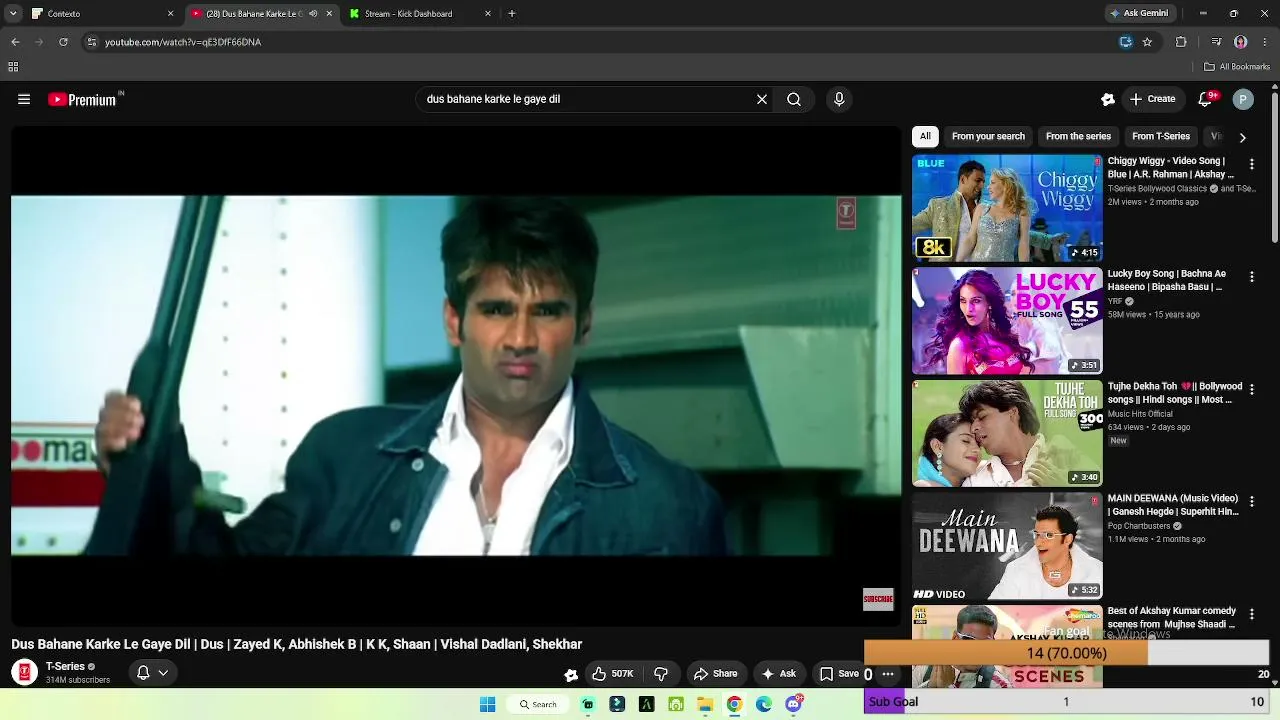Image resolution: width=1280 pixels, height=720 pixels.
Task: Open options for Lucky Boy Song video
Action: point(1251,276)
